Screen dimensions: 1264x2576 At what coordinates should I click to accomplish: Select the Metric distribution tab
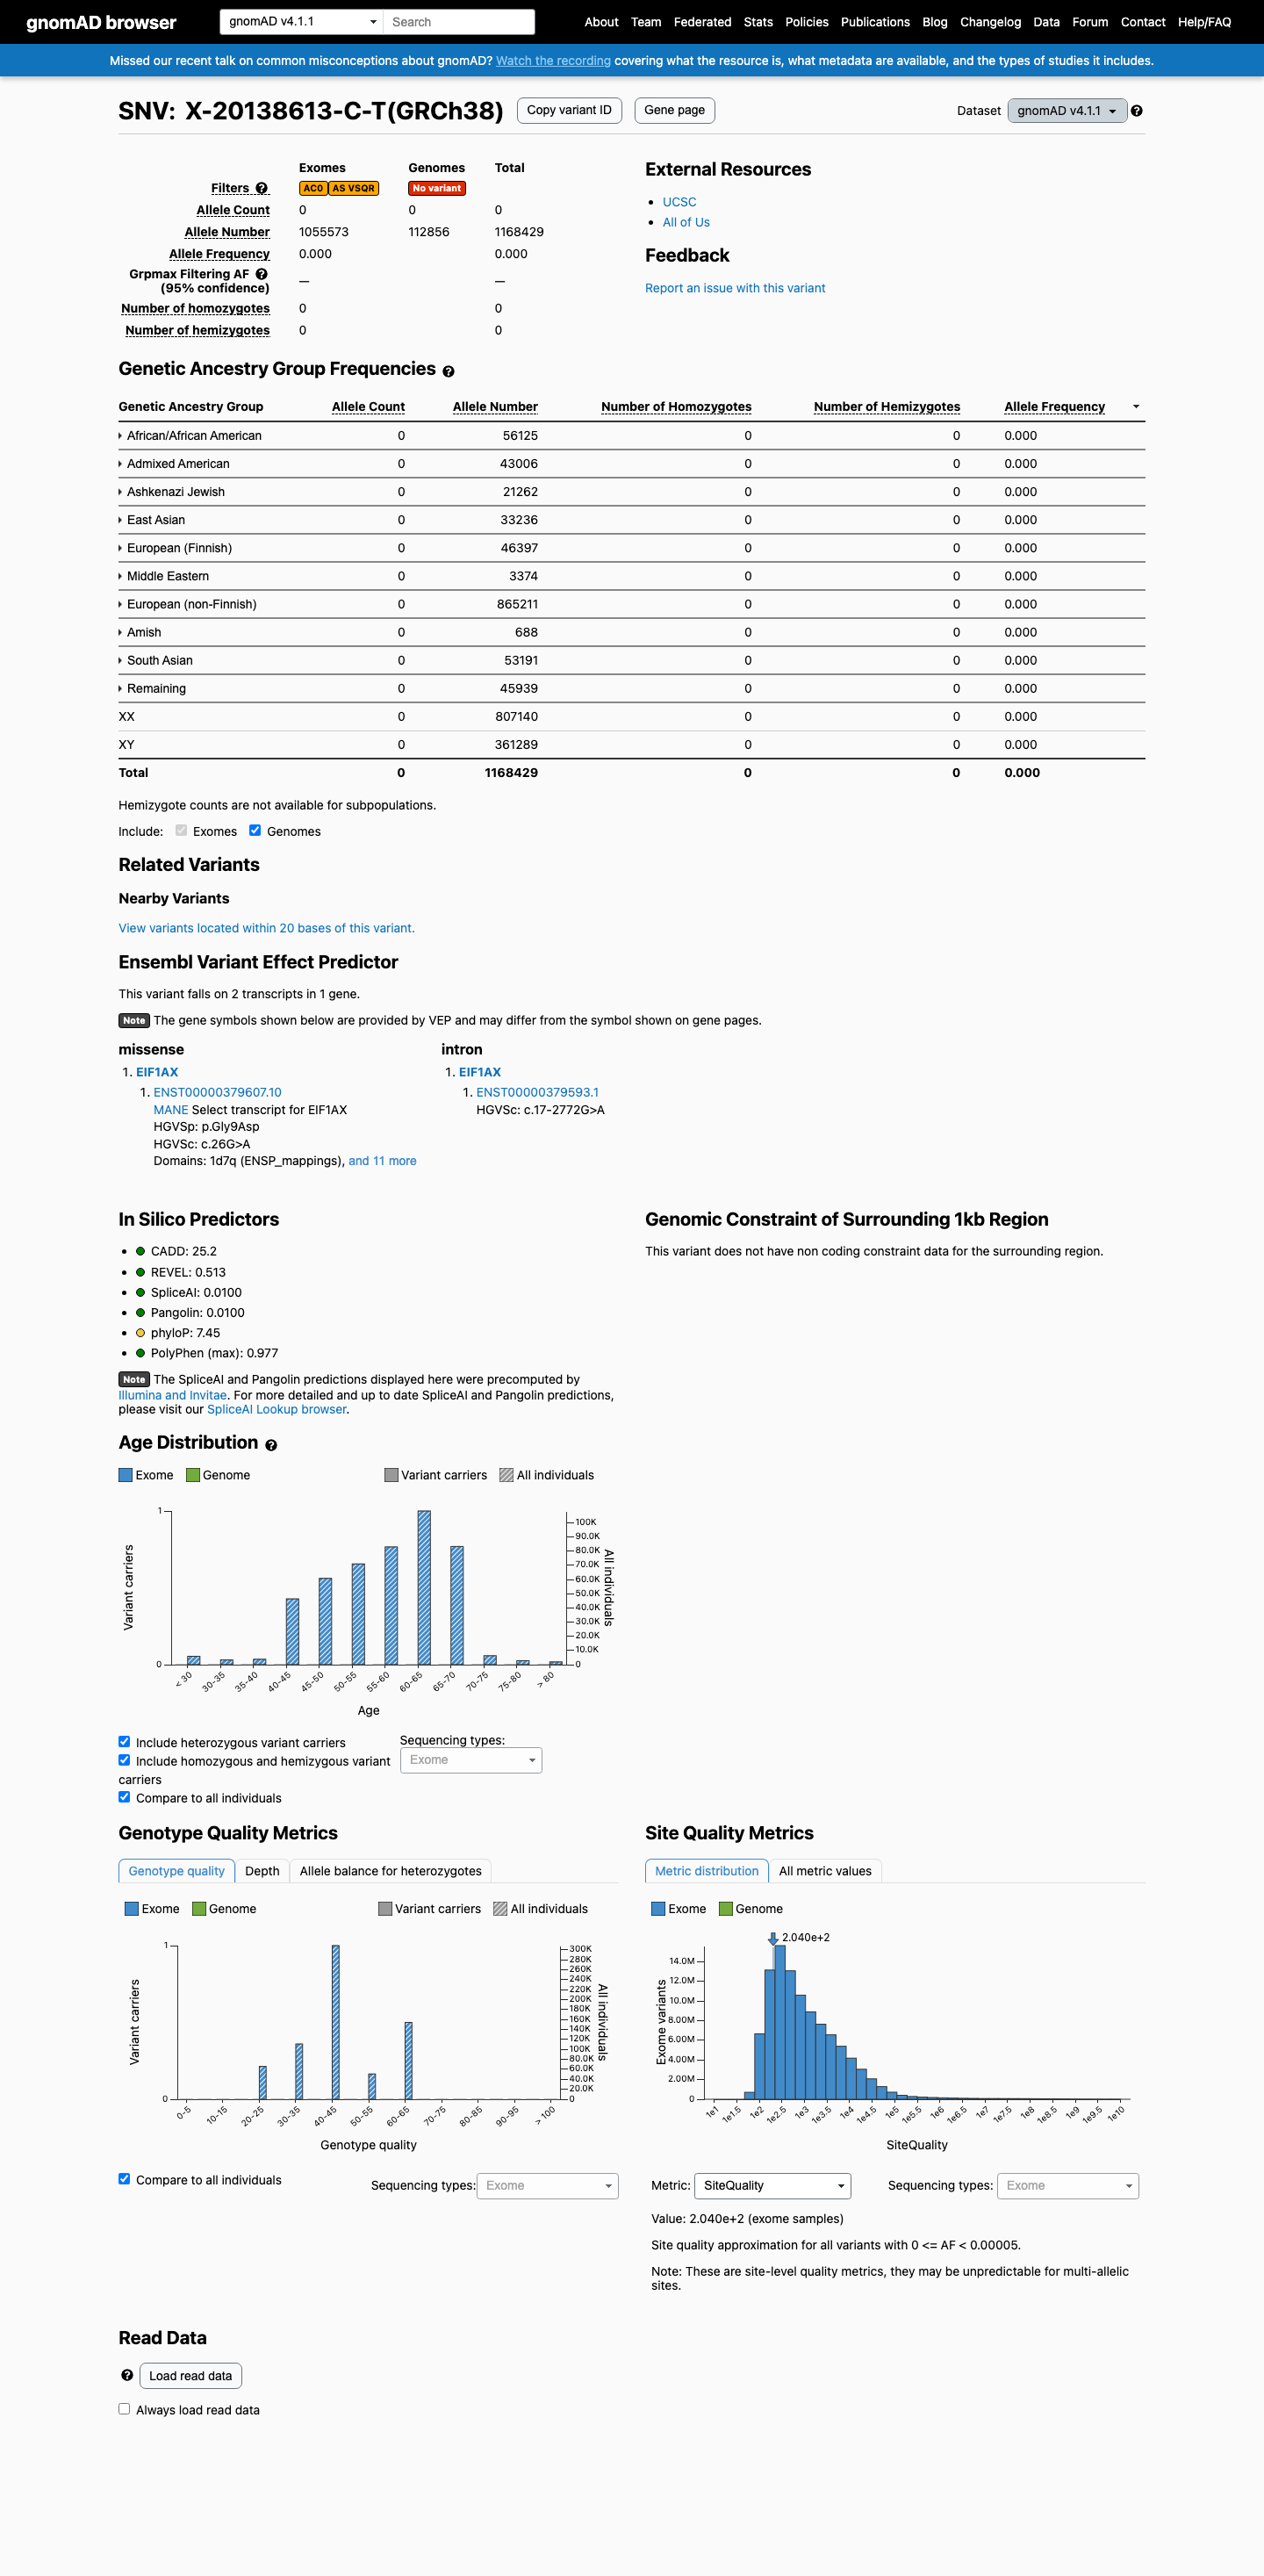pos(707,1871)
